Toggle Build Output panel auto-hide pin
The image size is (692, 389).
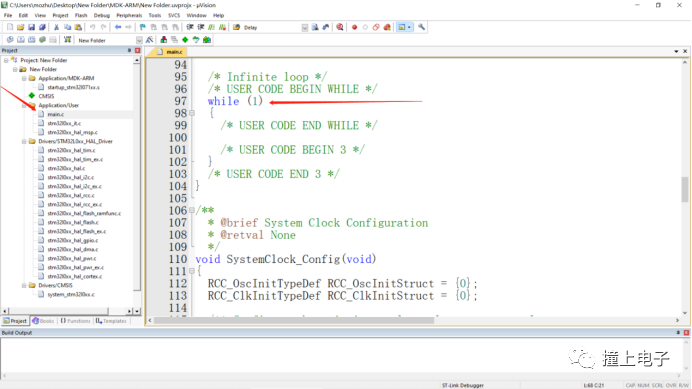(x=678, y=332)
